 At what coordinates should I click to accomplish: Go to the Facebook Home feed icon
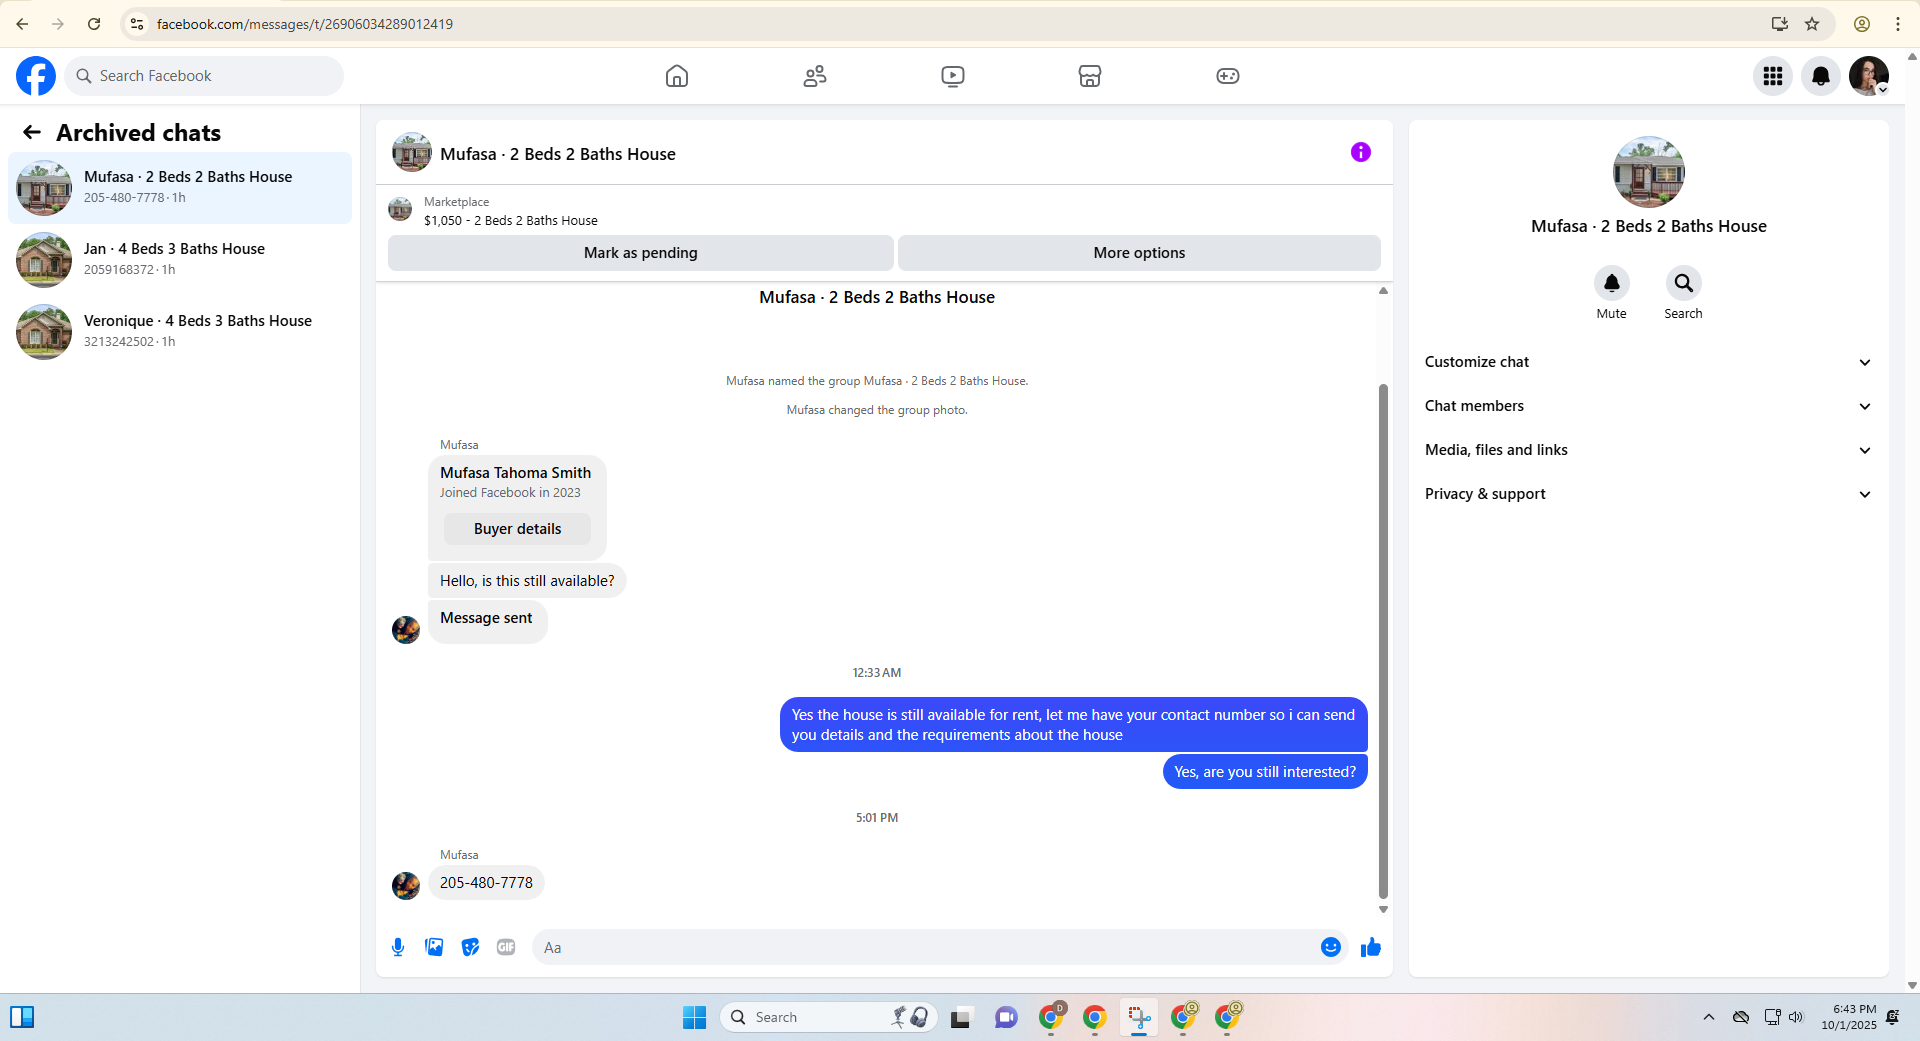point(677,76)
